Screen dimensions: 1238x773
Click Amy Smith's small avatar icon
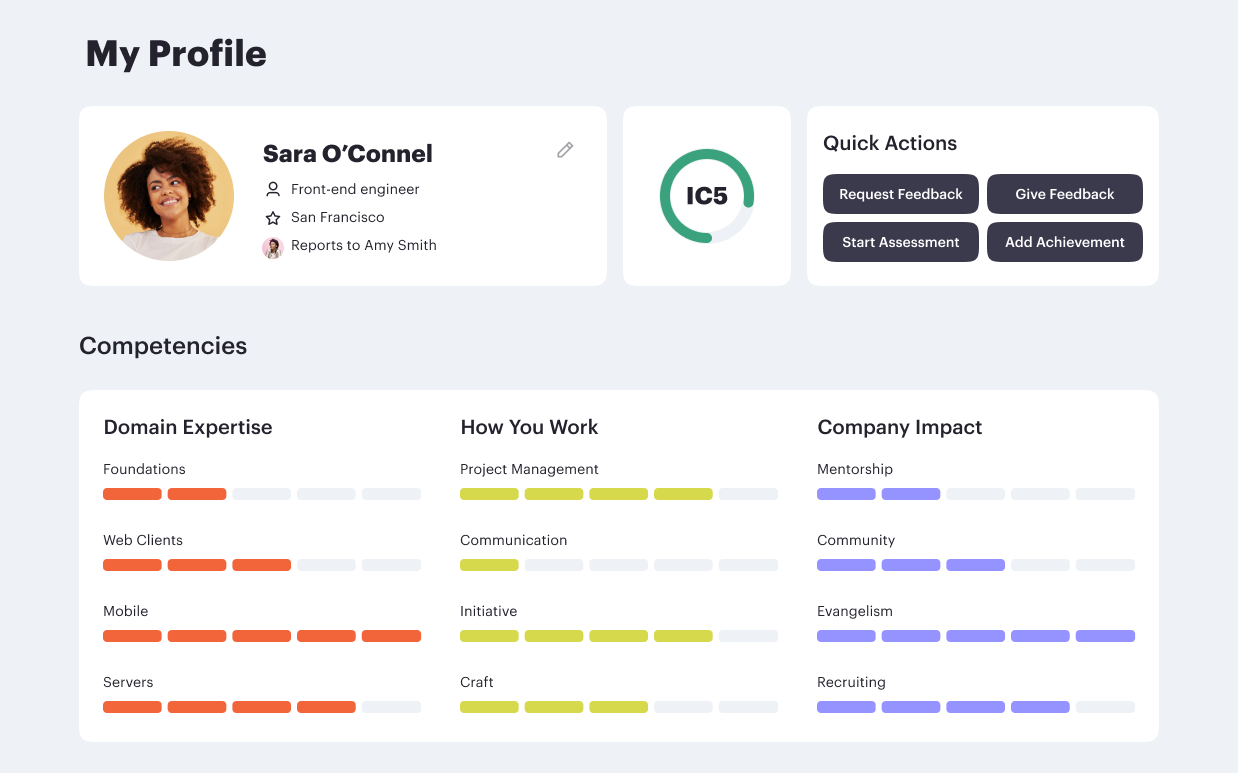pos(272,247)
